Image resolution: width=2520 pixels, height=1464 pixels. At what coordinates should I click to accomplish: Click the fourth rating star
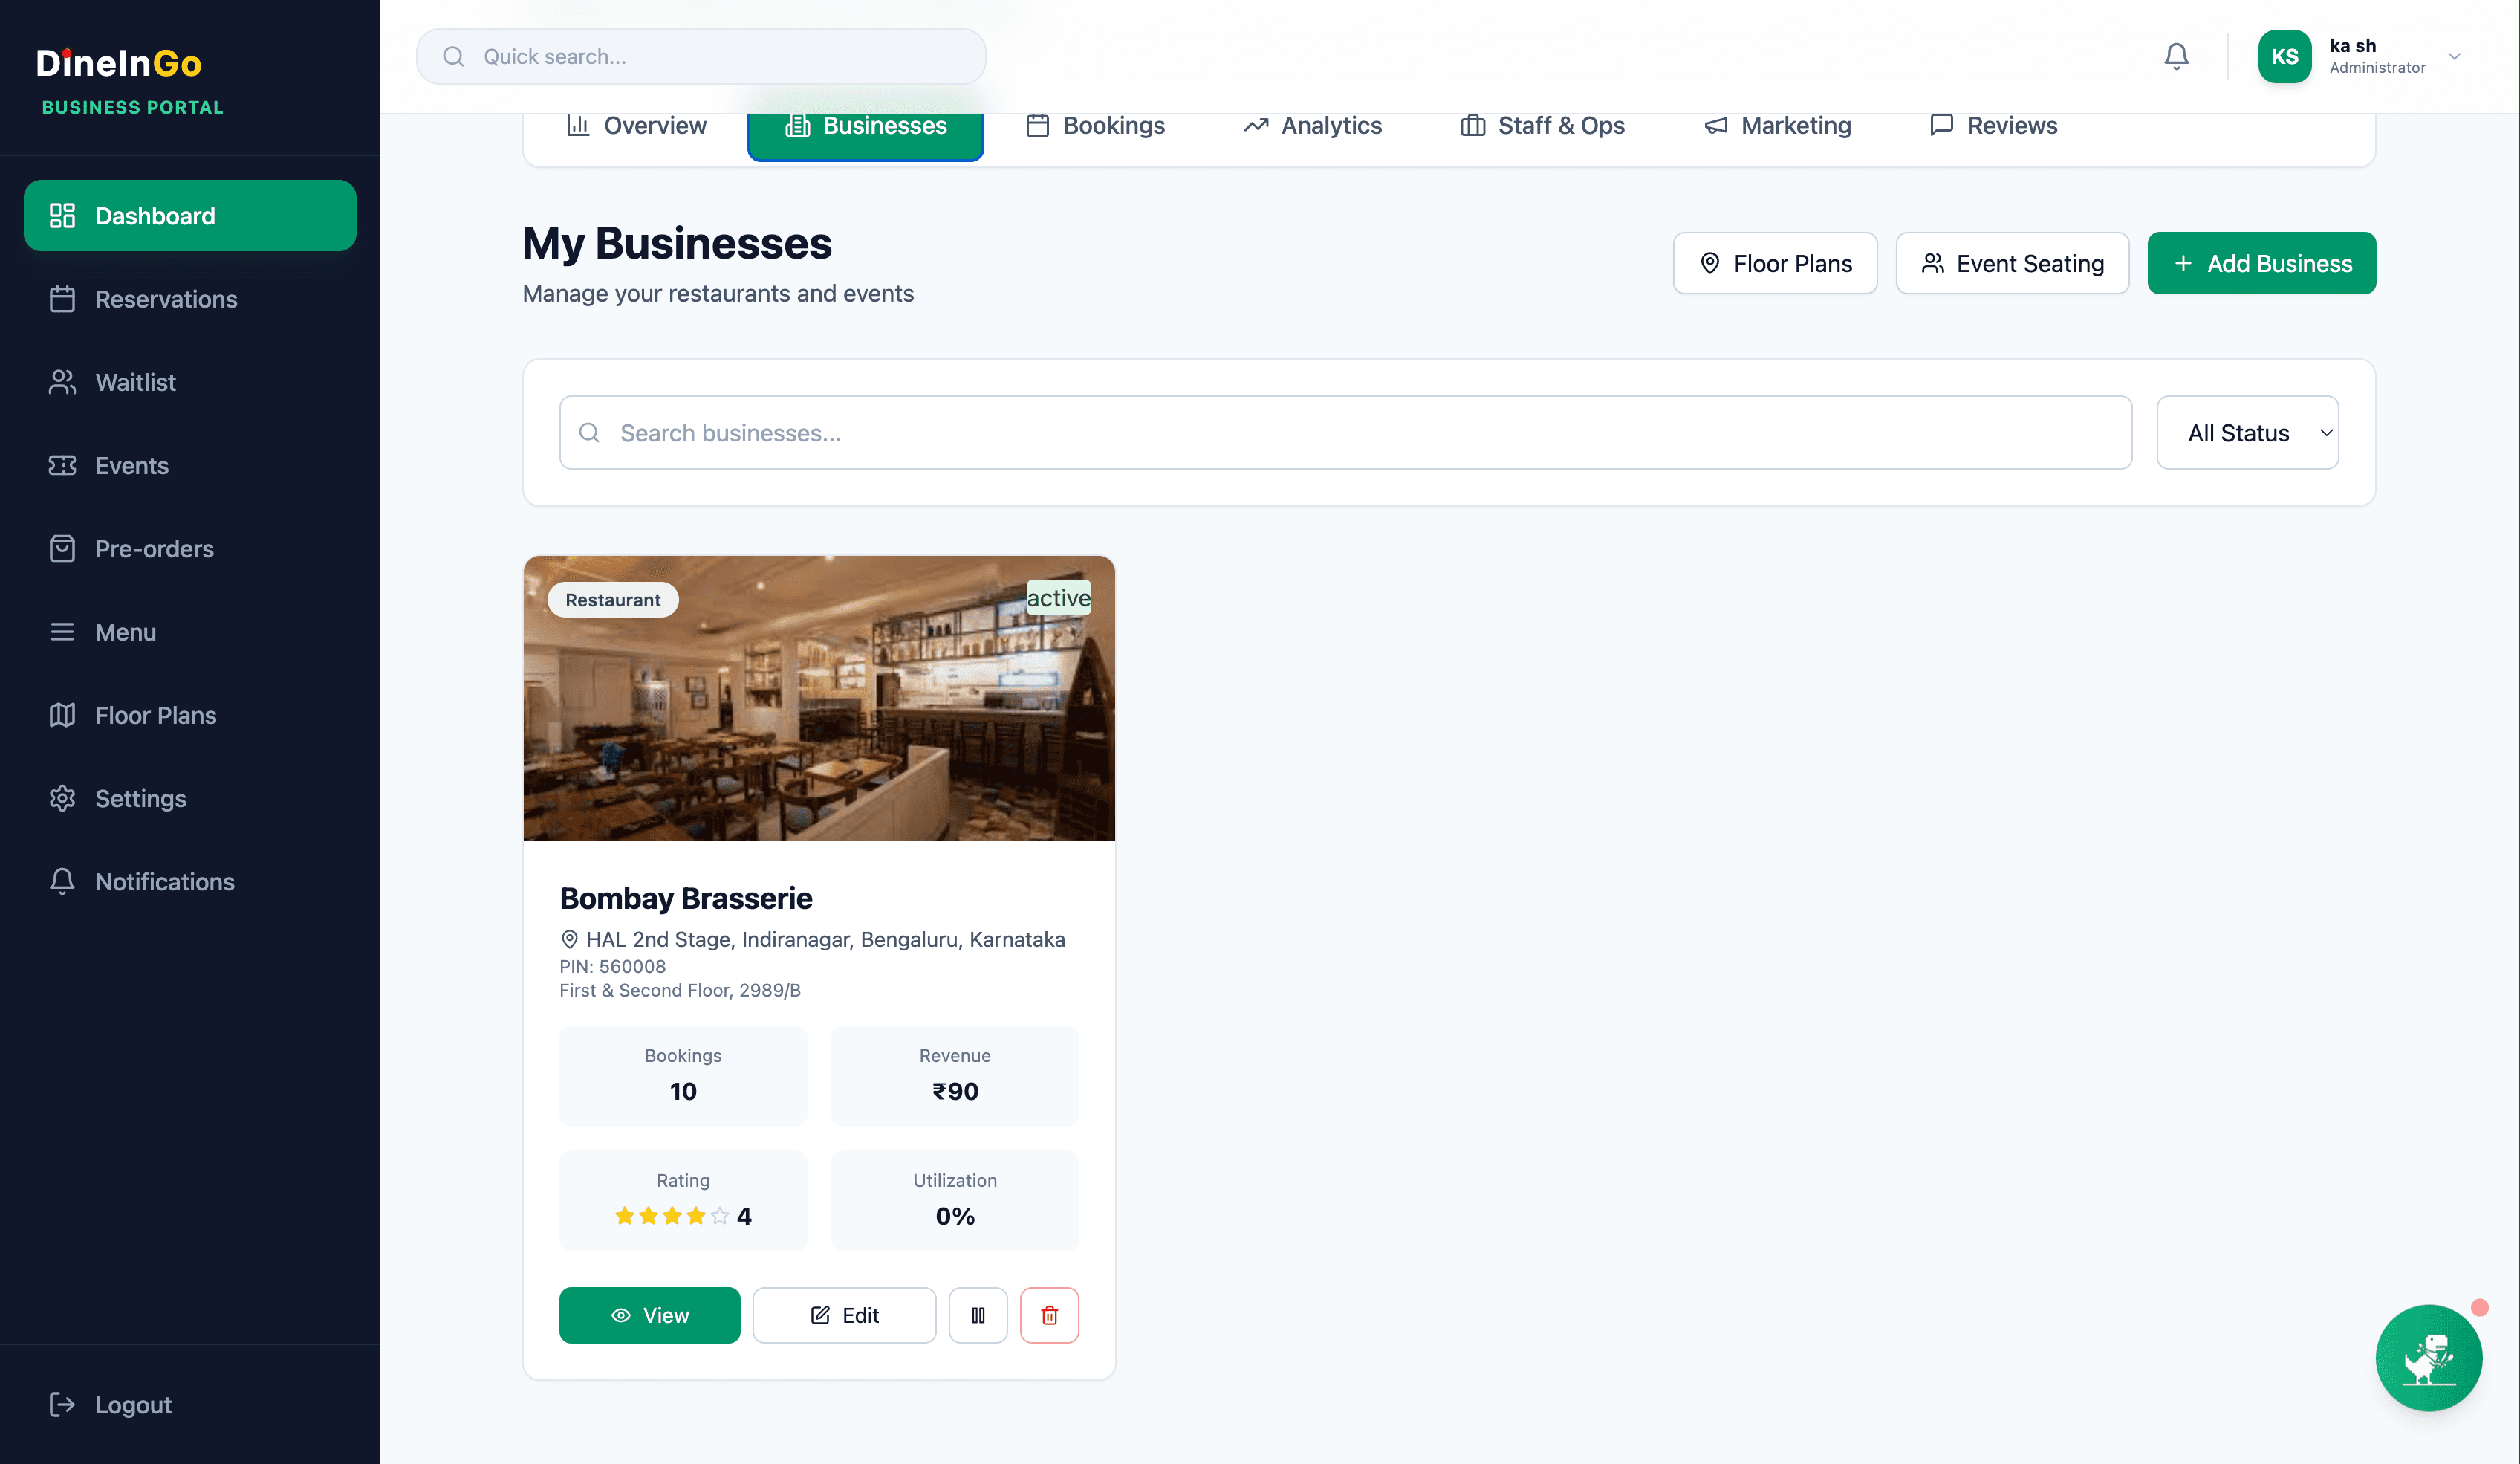click(696, 1216)
